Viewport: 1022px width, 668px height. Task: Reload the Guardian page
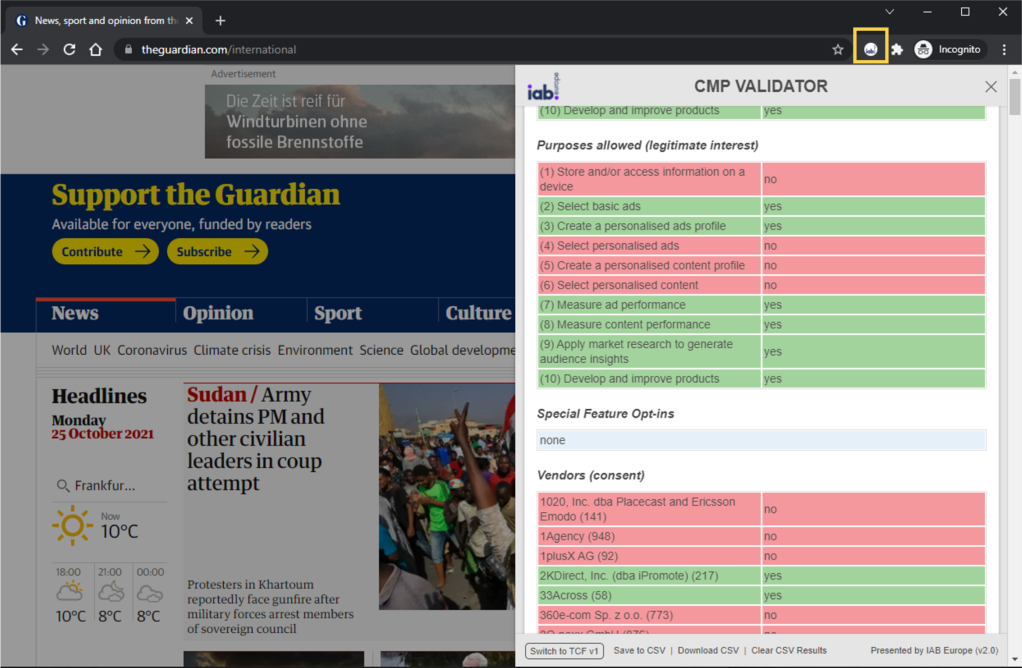pos(69,50)
